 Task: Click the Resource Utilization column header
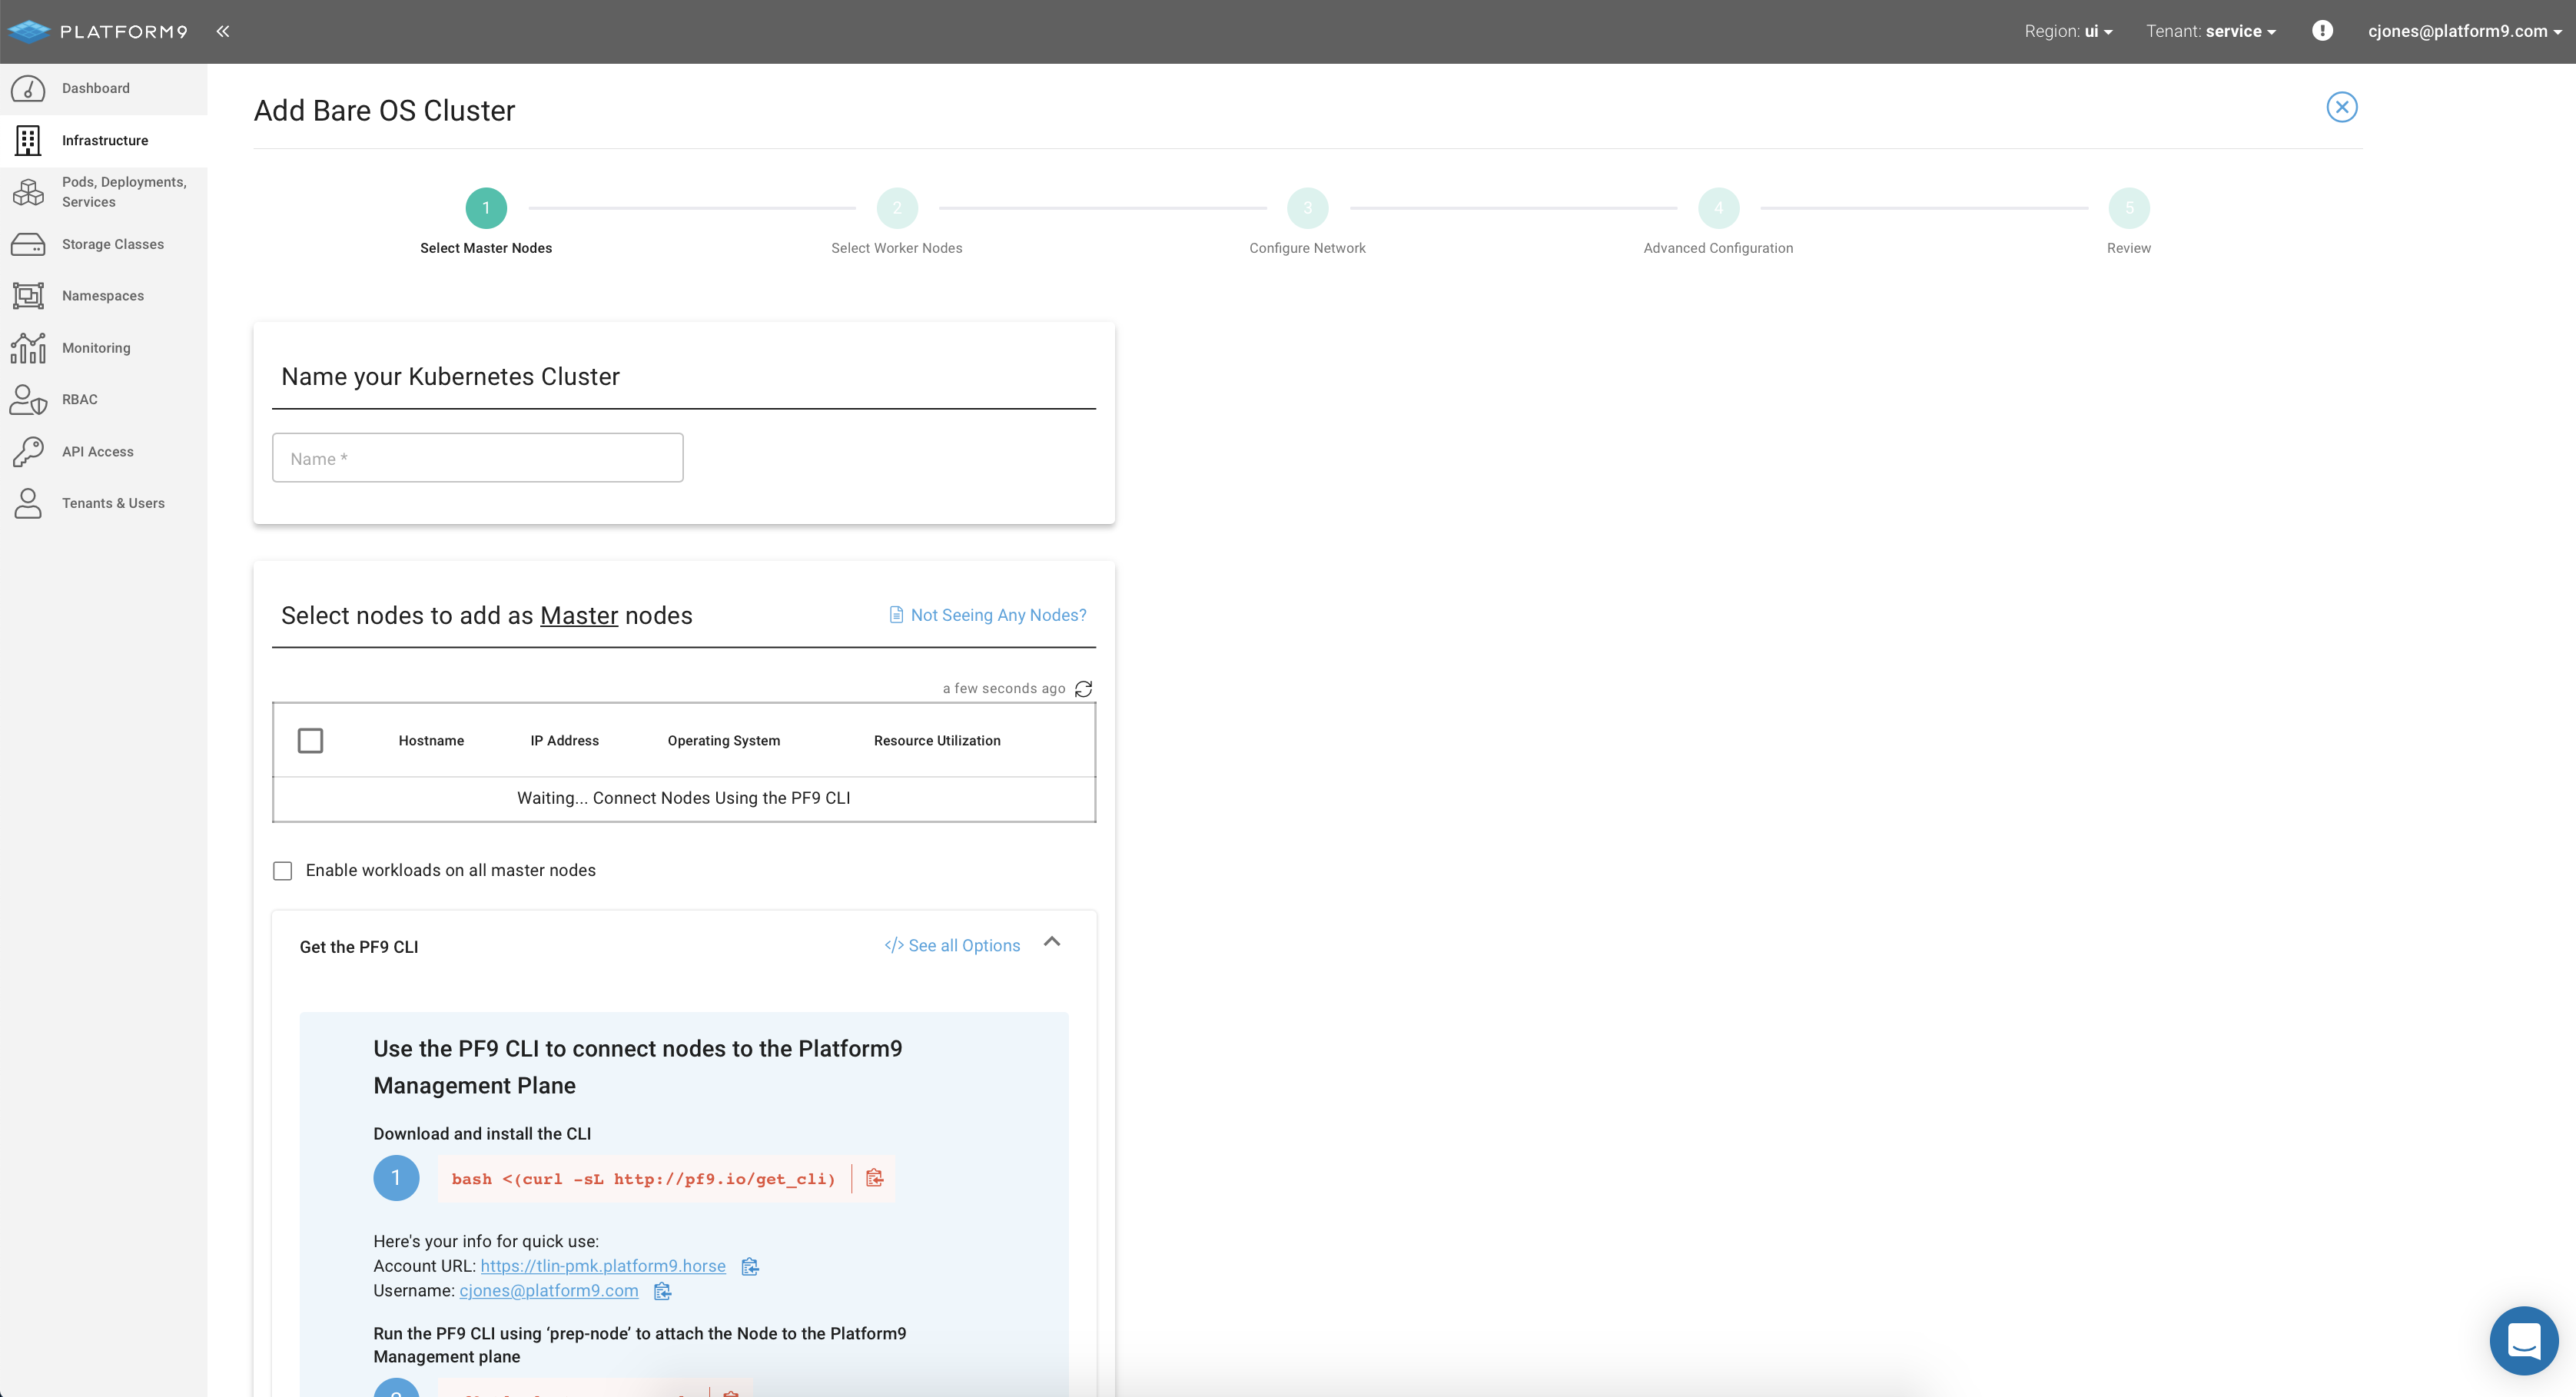click(x=937, y=741)
